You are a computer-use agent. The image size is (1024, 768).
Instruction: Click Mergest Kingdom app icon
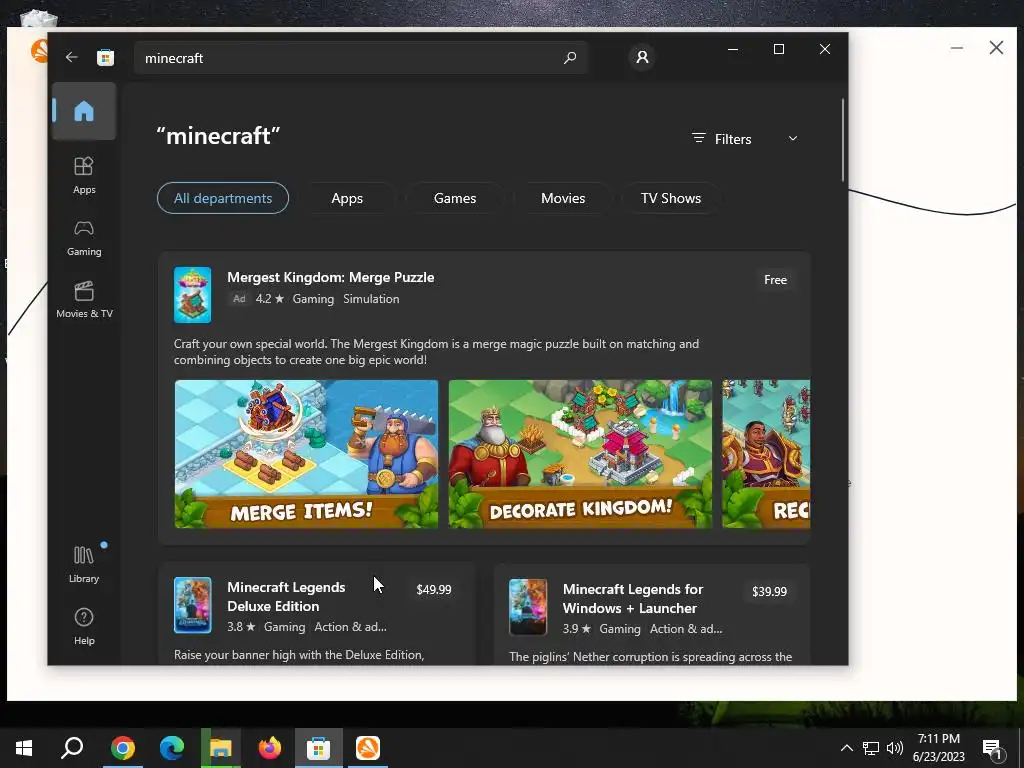tap(193, 295)
